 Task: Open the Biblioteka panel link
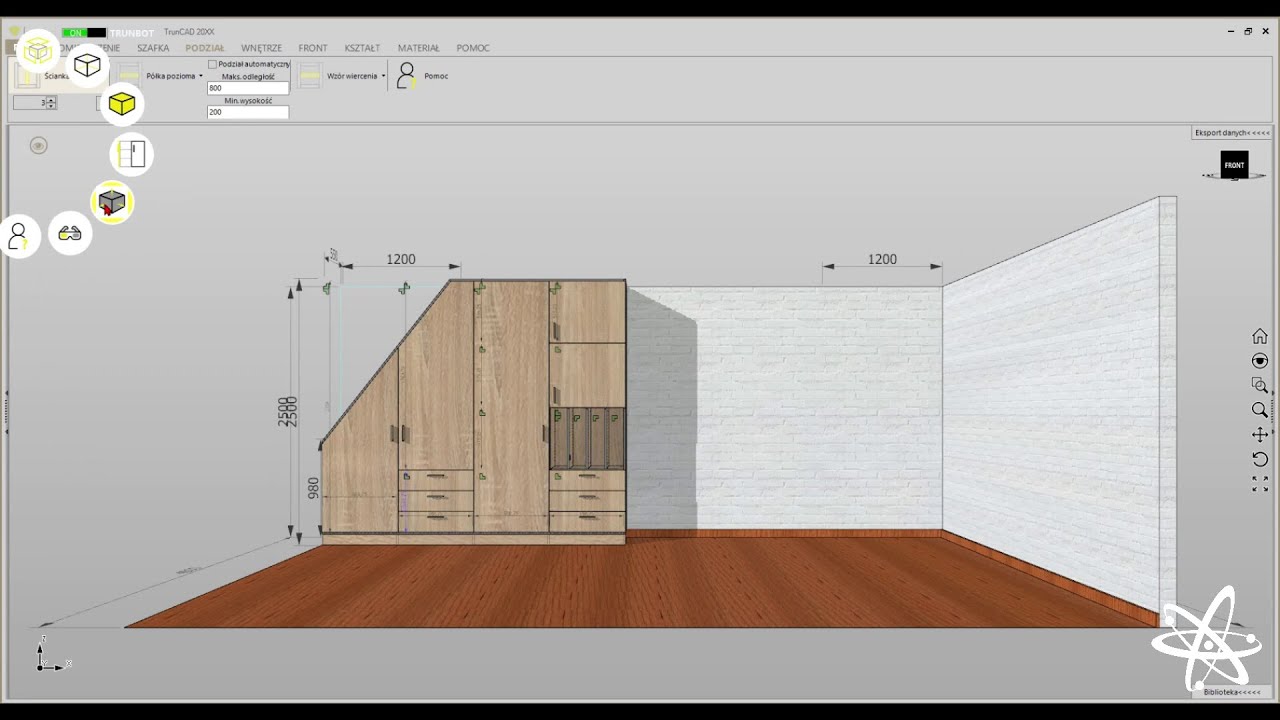coord(1232,692)
